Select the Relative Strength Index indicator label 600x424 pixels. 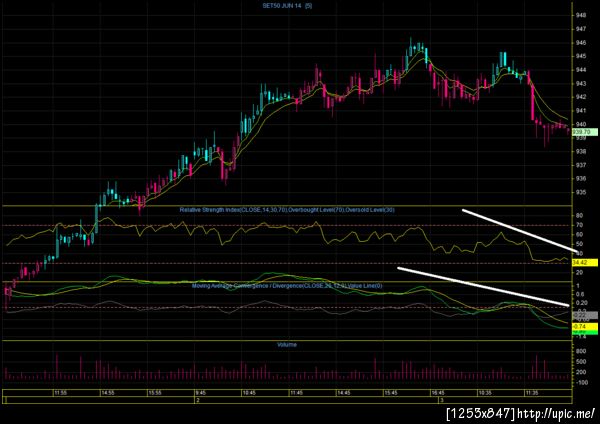coord(287,210)
